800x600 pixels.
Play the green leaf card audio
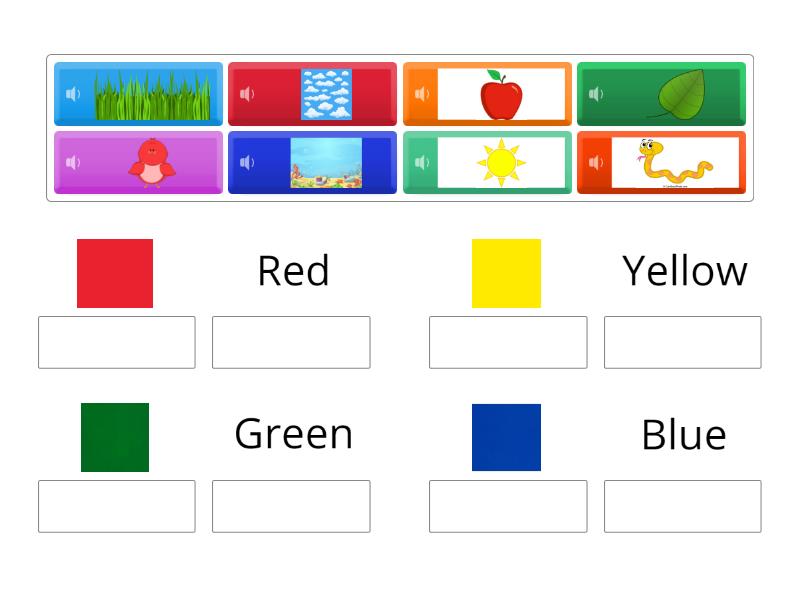pyautogui.click(x=595, y=94)
